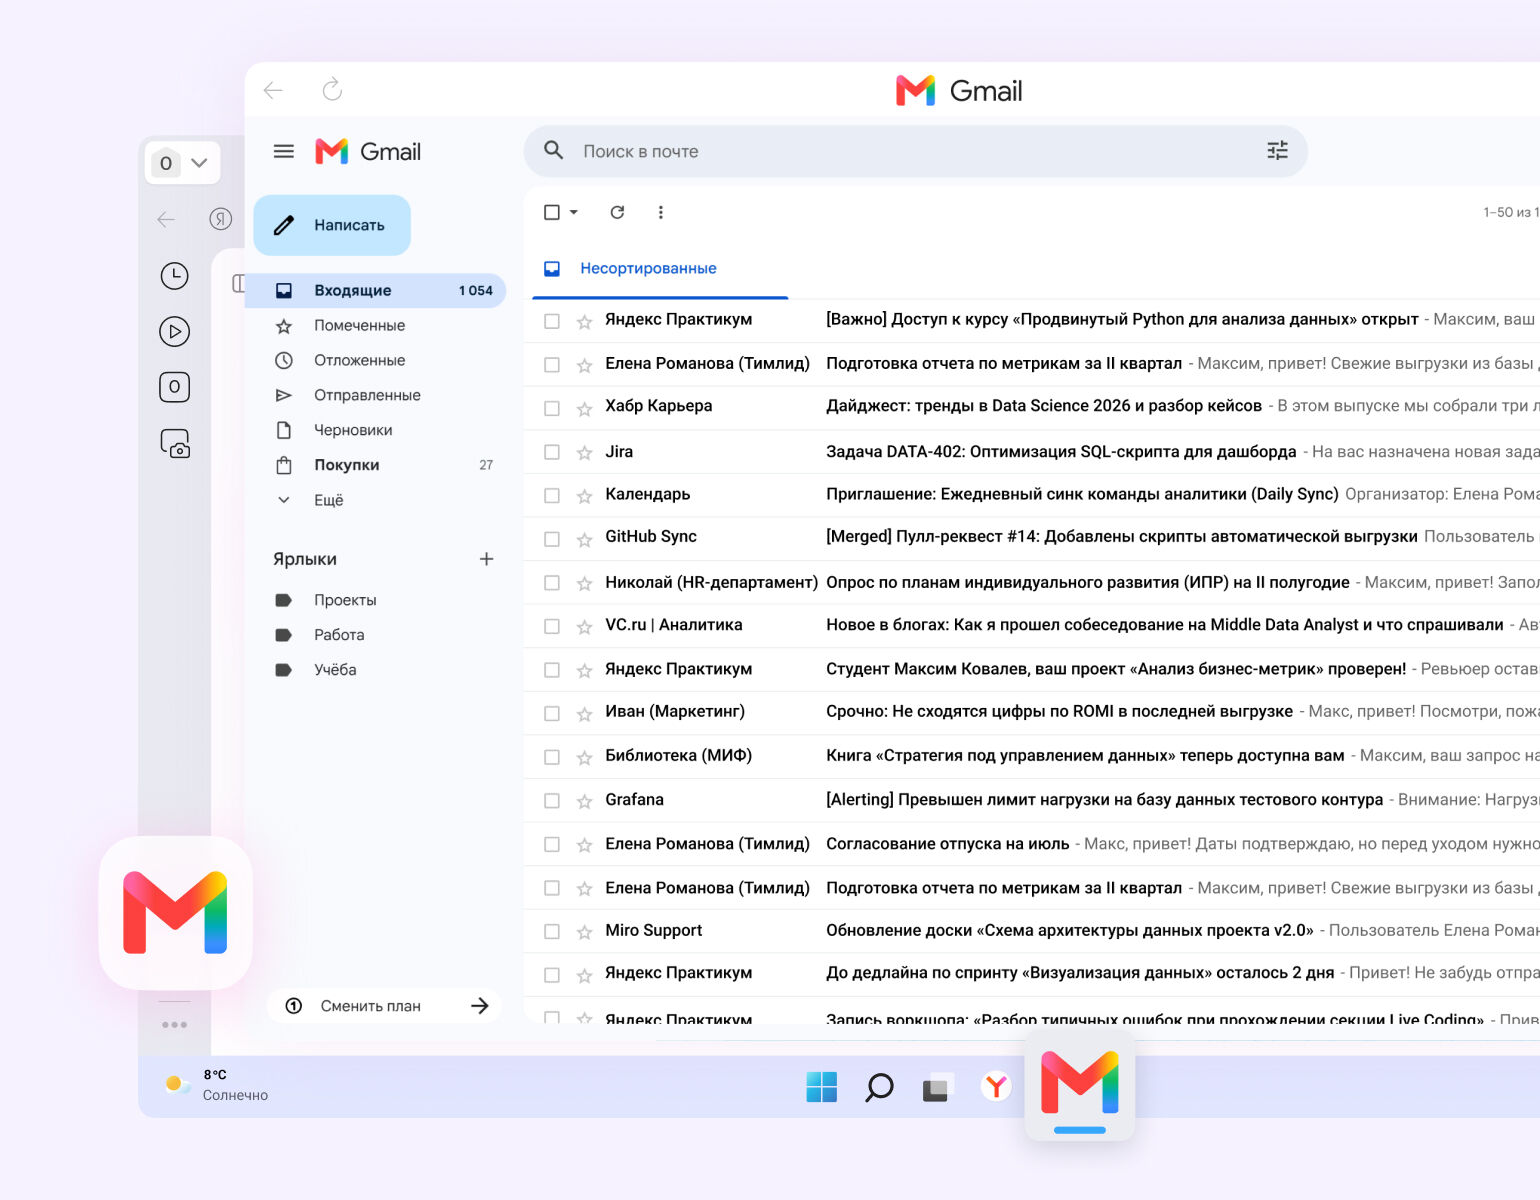The height and width of the screenshot is (1200, 1540).
Task: Open the Miro Support board update email
Action: click(x=1032, y=931)
